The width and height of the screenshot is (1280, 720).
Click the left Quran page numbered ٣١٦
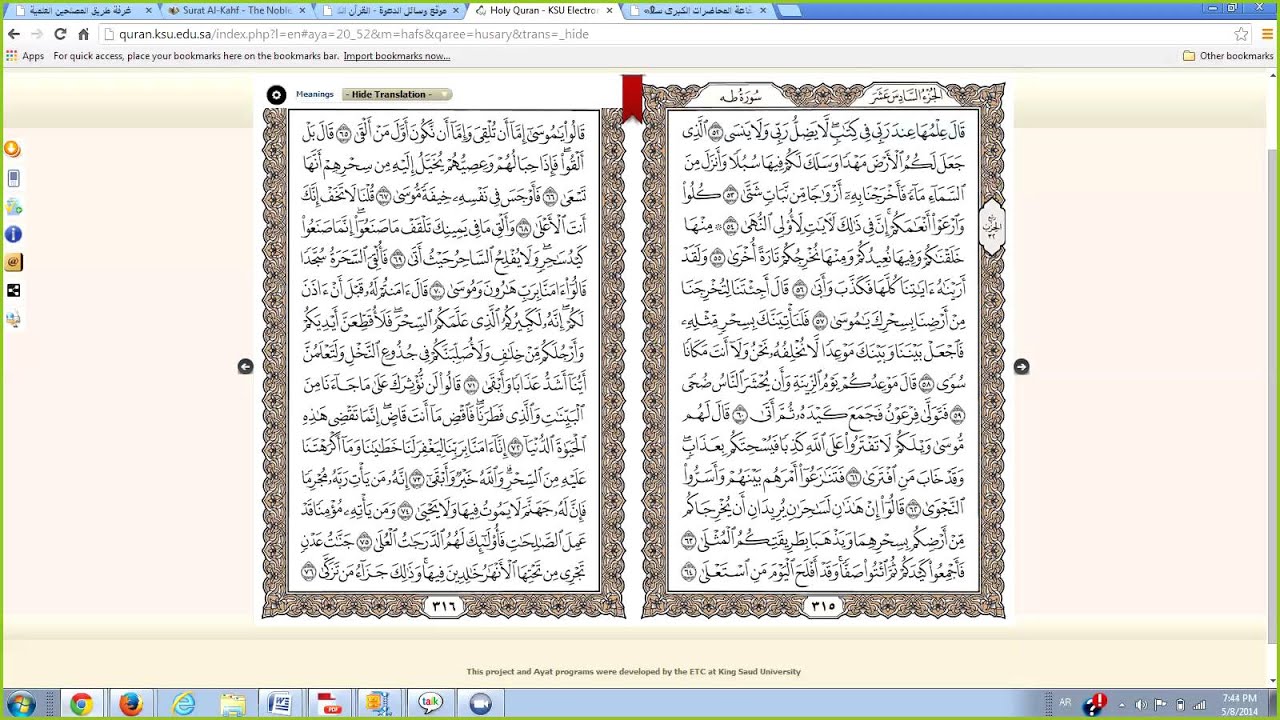(443, 351)
